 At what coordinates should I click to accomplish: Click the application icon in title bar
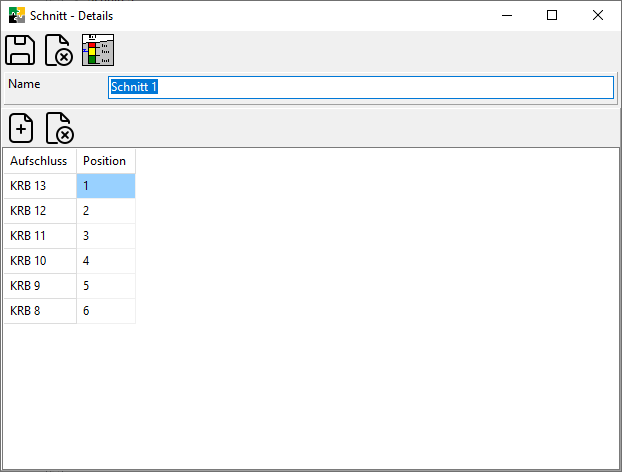coord(15,15)
